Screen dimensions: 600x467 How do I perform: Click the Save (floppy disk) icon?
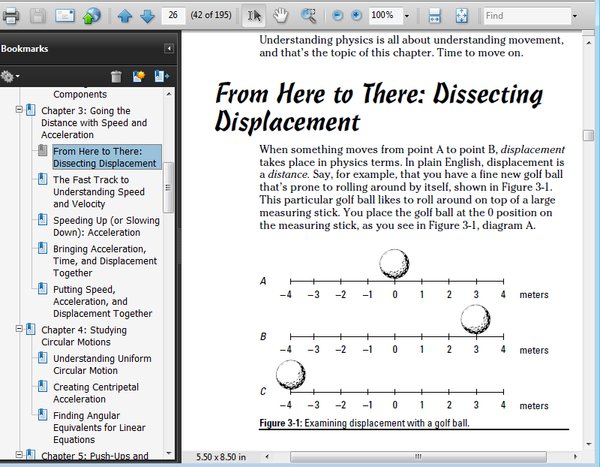point(38,16)
